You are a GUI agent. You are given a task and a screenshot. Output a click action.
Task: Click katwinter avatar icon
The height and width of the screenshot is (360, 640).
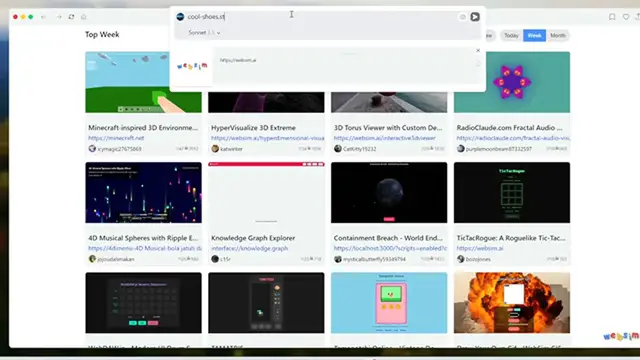[x=215, y=149]
